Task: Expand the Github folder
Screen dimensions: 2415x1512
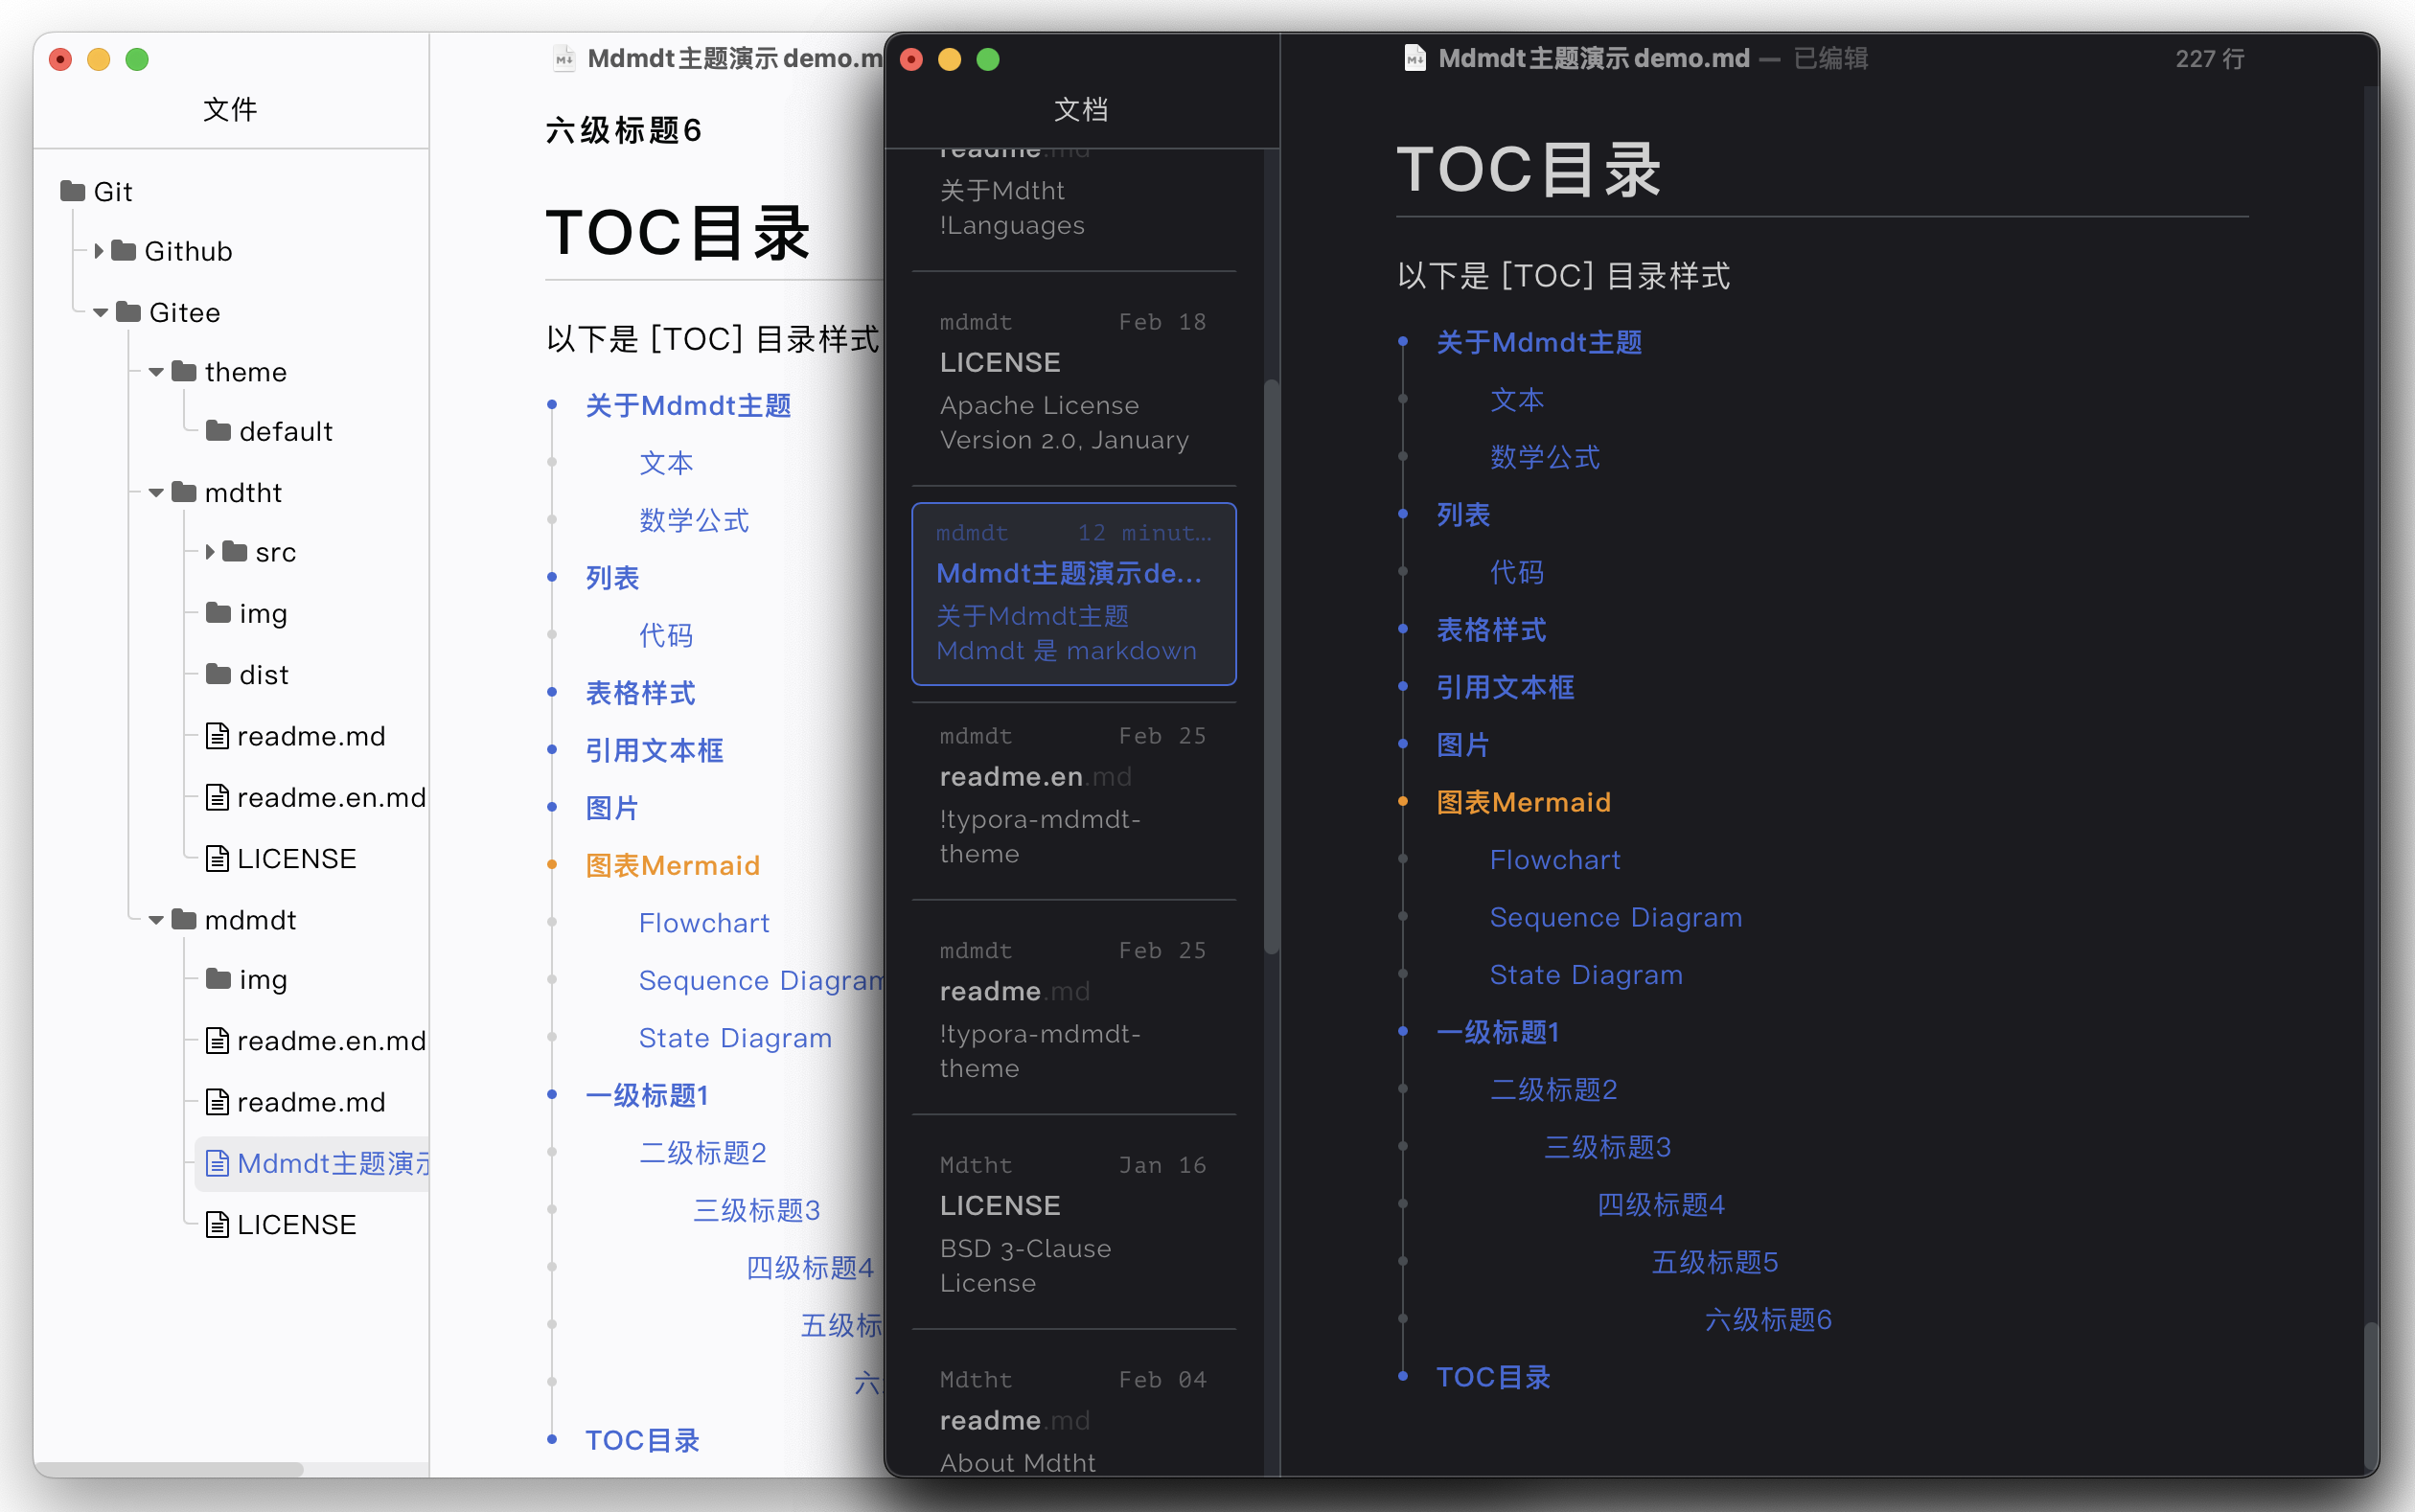Action: click(x=99, y=251)
